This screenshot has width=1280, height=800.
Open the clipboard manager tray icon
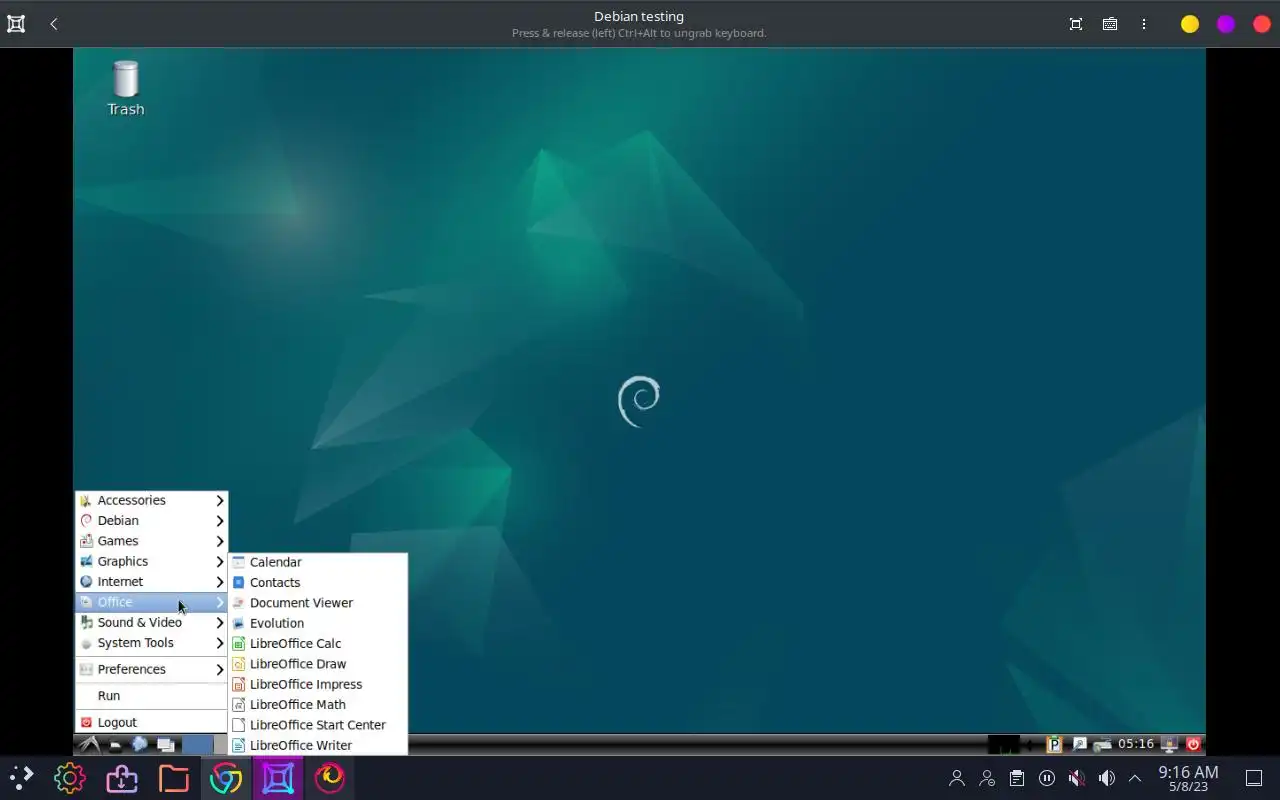[1054, 745]
